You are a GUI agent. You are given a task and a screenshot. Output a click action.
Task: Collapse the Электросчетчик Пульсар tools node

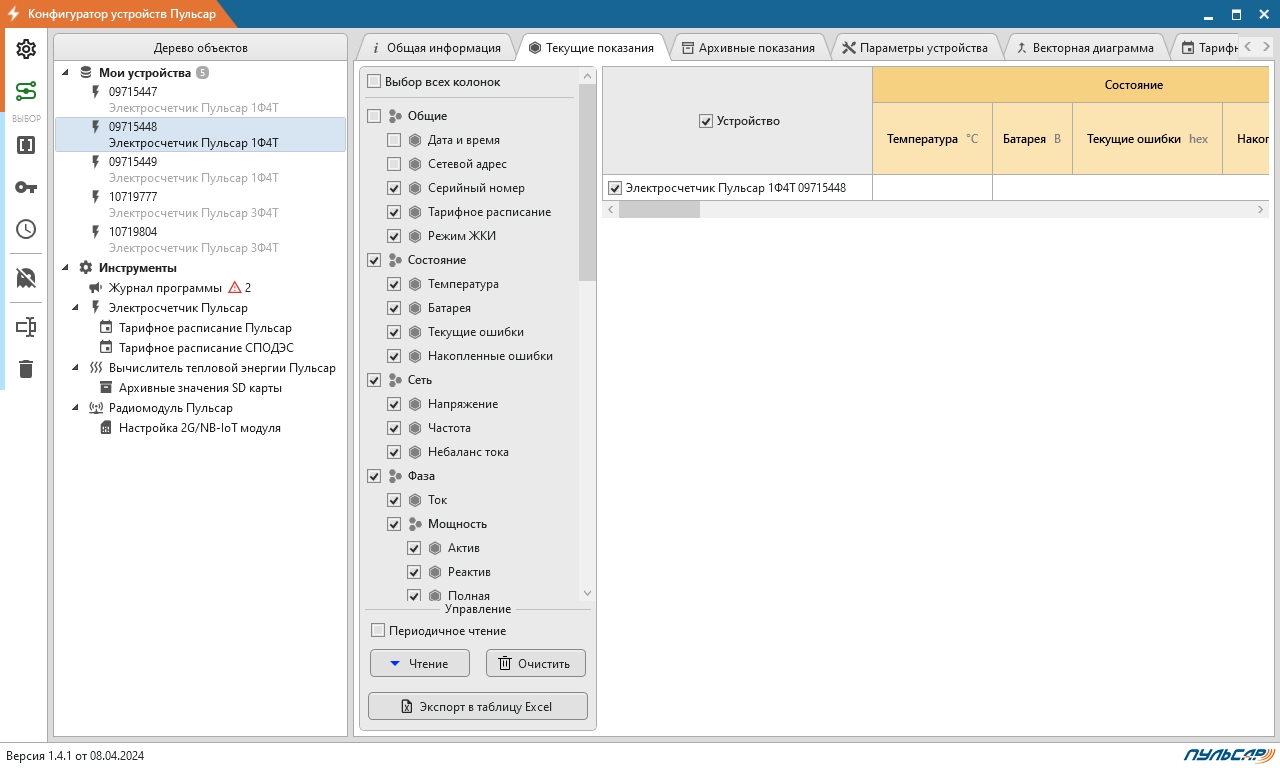tap(76, 308)
